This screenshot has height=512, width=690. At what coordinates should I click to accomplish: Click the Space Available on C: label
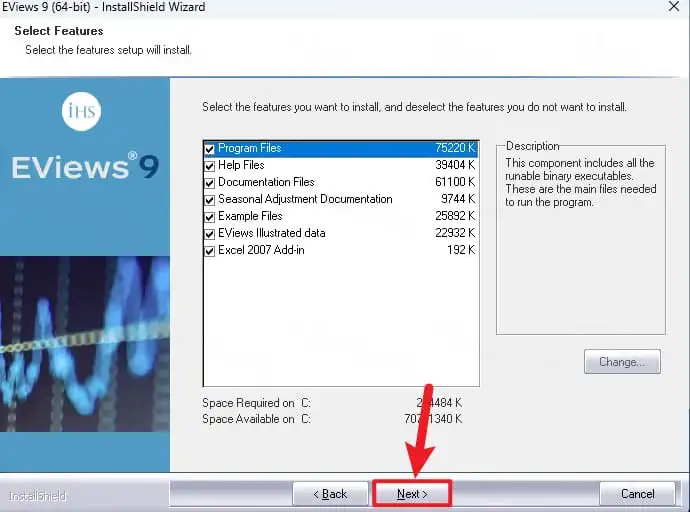[256, 419]
